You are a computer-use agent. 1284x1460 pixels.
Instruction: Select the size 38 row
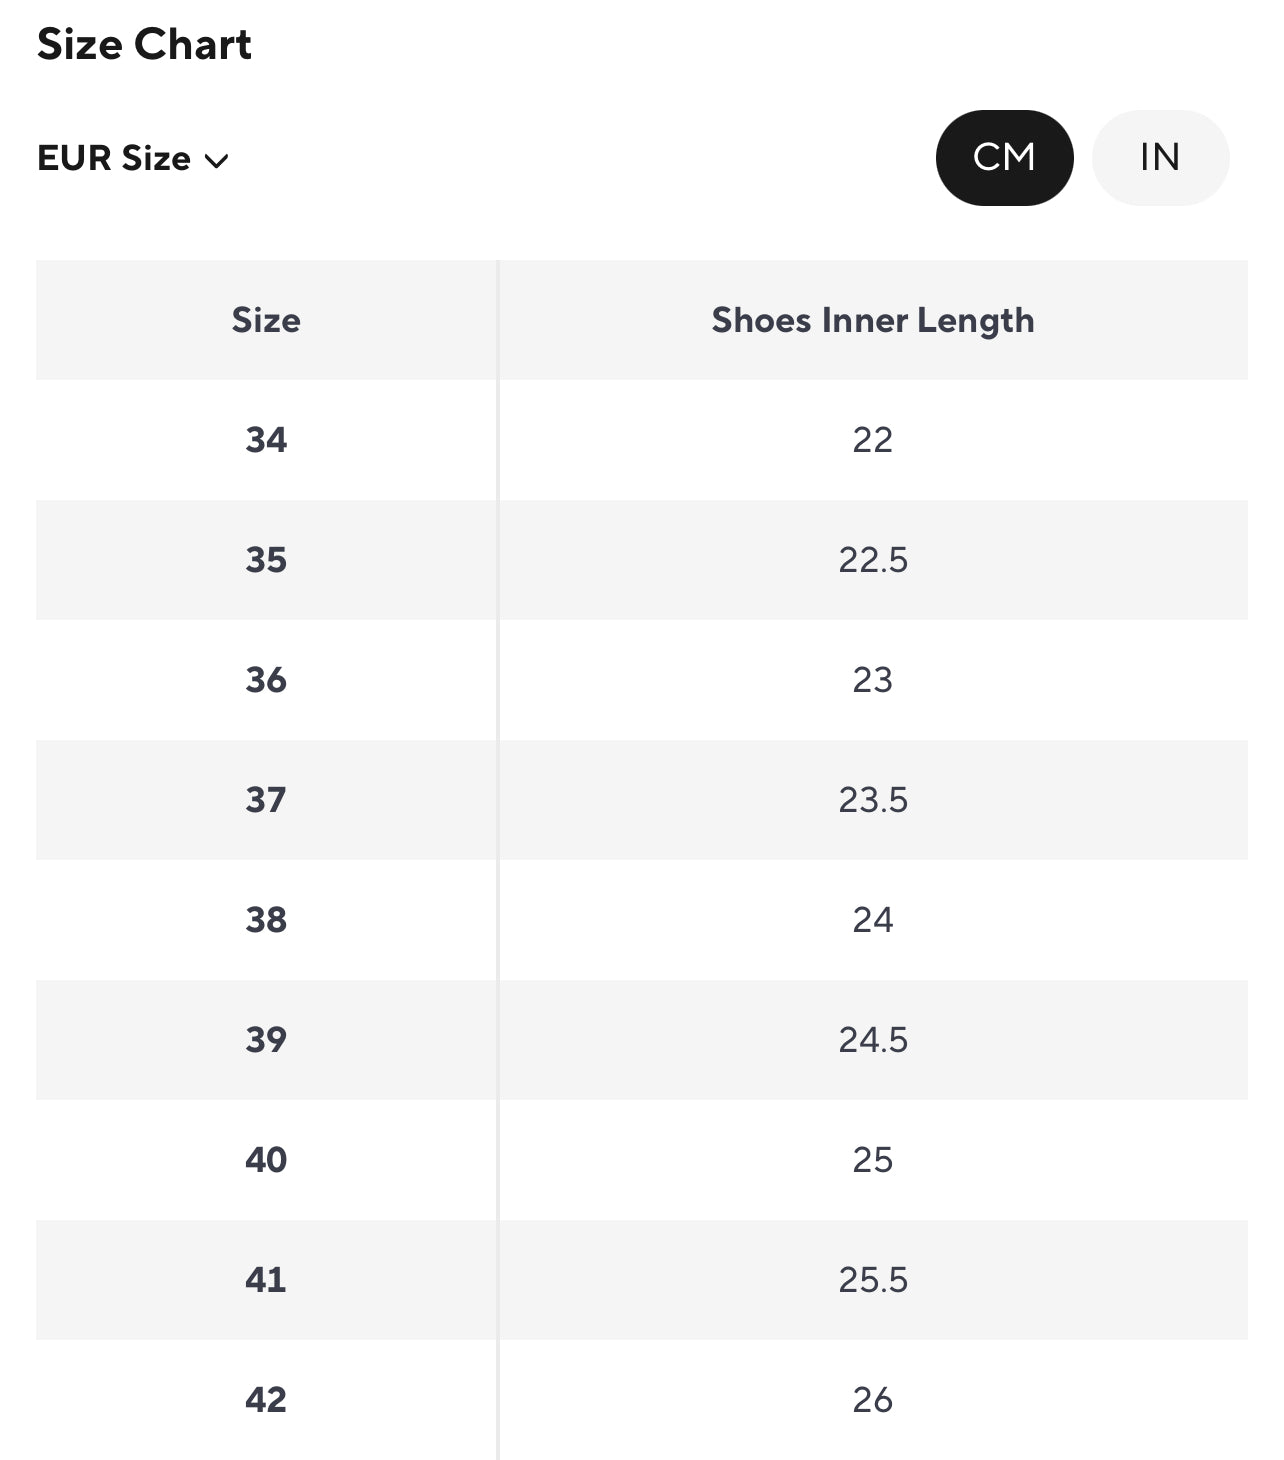click(266, 920)
